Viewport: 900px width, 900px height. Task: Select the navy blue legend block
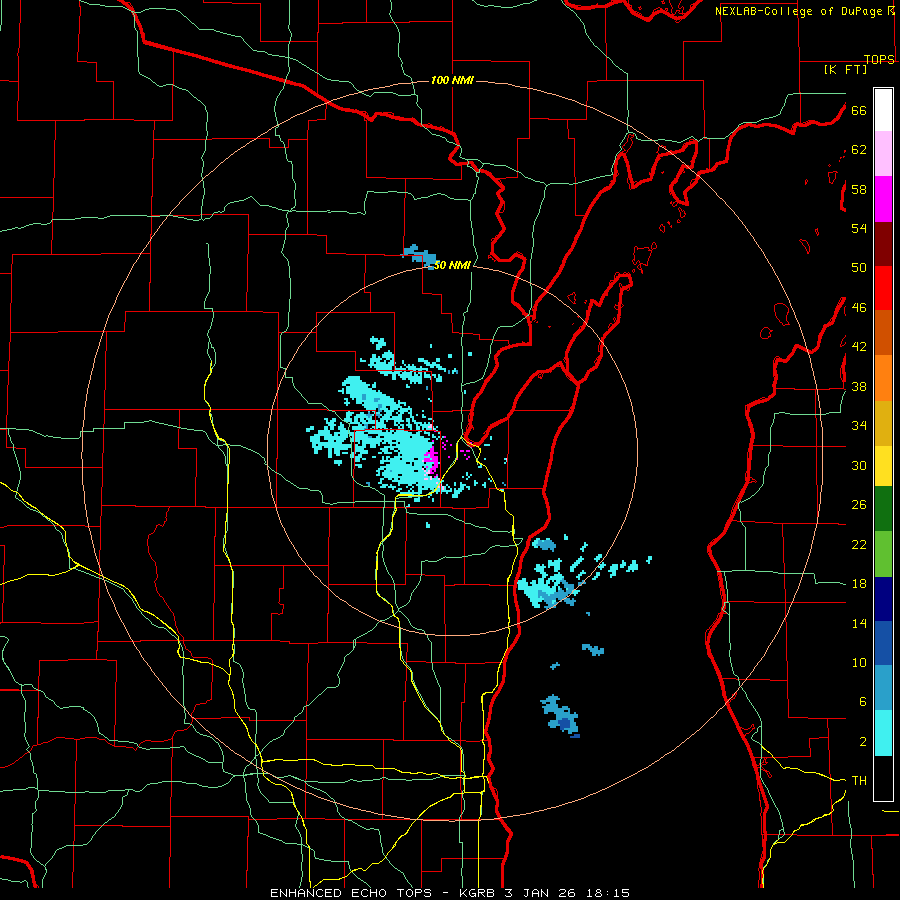coord(883,599)
